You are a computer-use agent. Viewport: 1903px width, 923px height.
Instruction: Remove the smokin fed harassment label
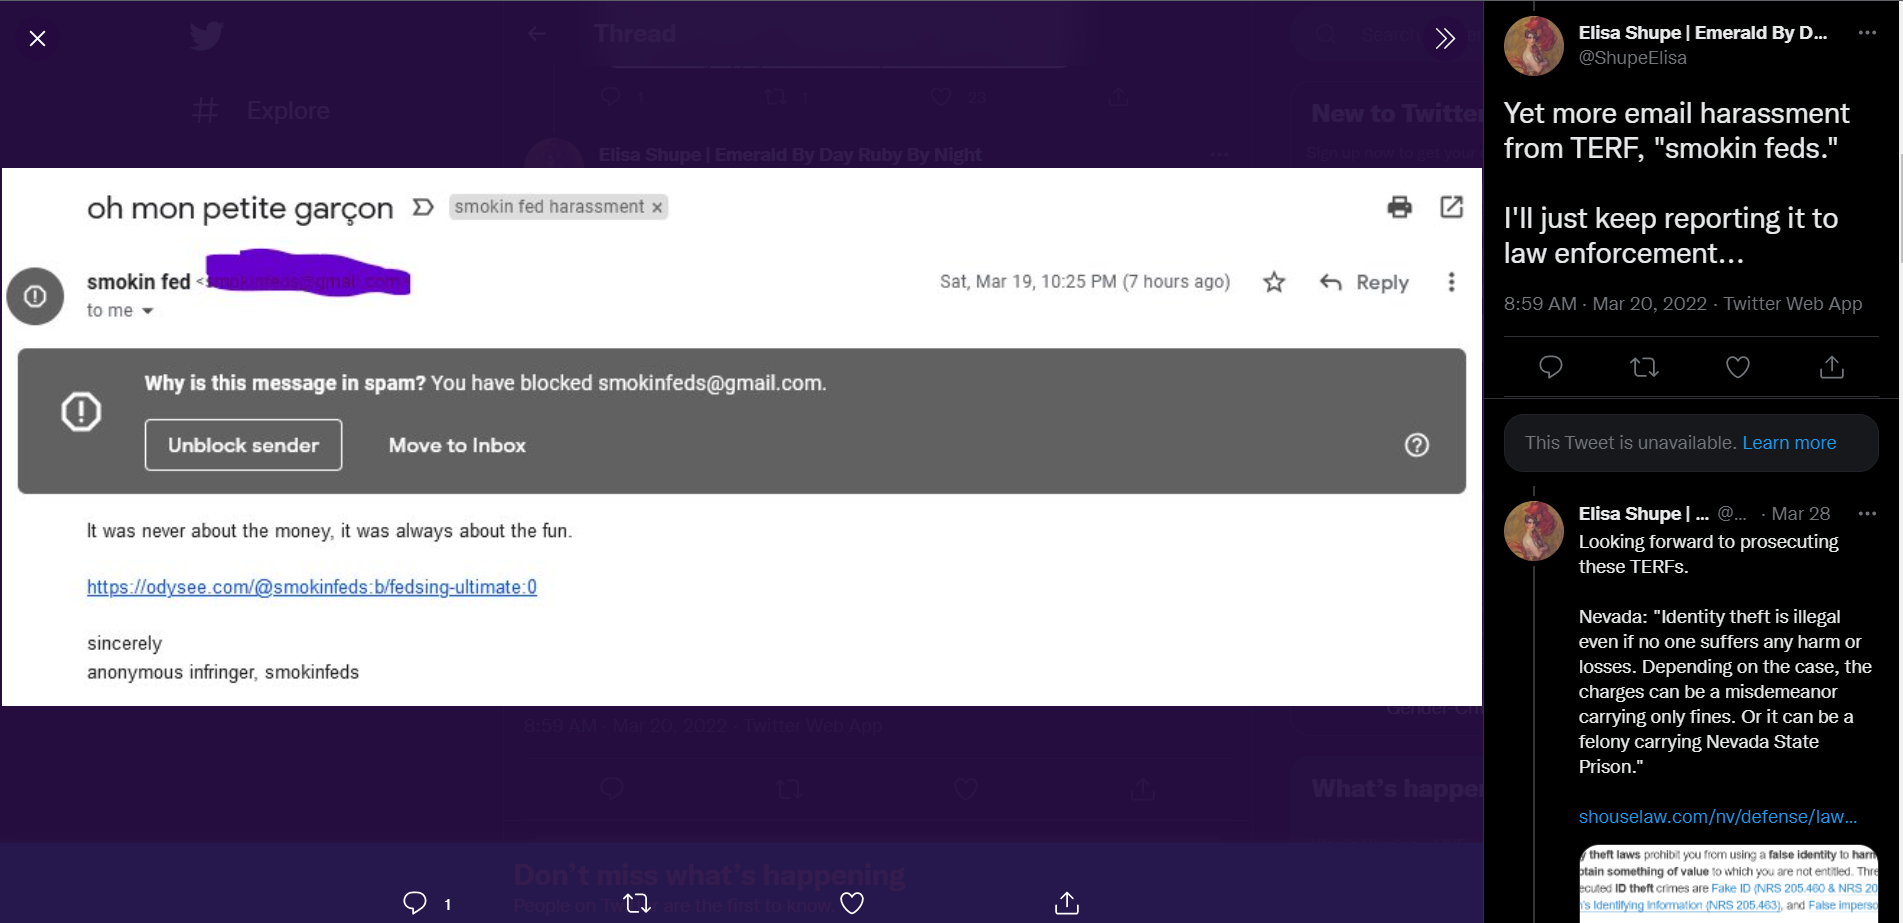(x=657, y=208)
